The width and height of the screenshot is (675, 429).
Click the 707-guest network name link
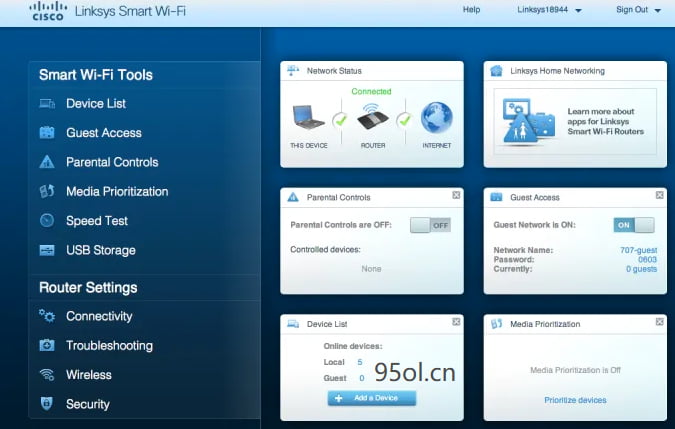[639, 250]
